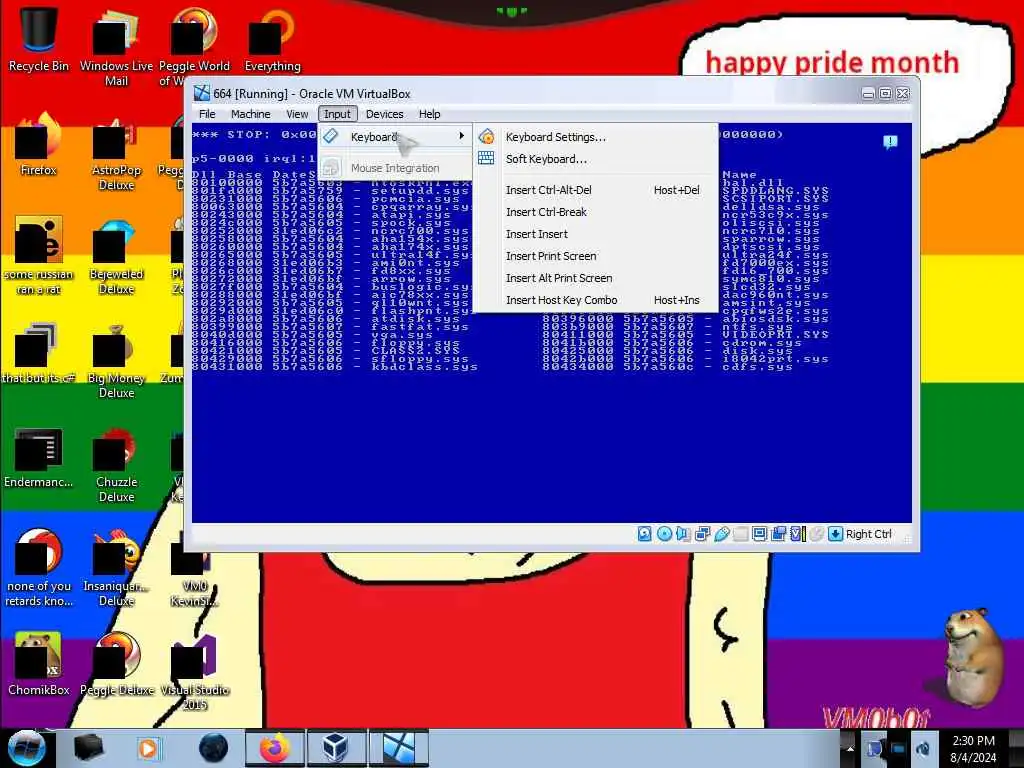Screen dimensions: 1024x768
Task: Select the ChomikBox desktop icon
Action: pyautogui.click(x=39, y=664)
